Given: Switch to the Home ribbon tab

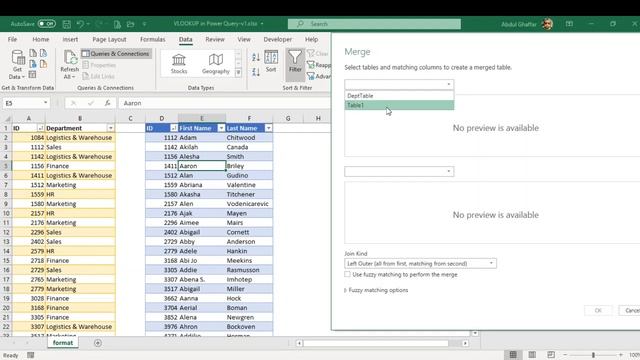Looking at the screenshot, I should pyautogui.click(x=40, y=39).
